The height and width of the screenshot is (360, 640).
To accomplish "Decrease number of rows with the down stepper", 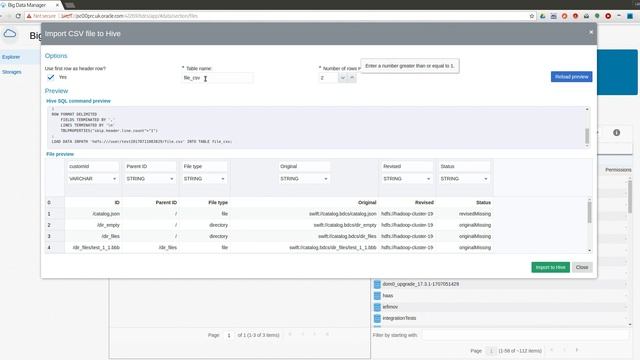I will click(343, 78).
